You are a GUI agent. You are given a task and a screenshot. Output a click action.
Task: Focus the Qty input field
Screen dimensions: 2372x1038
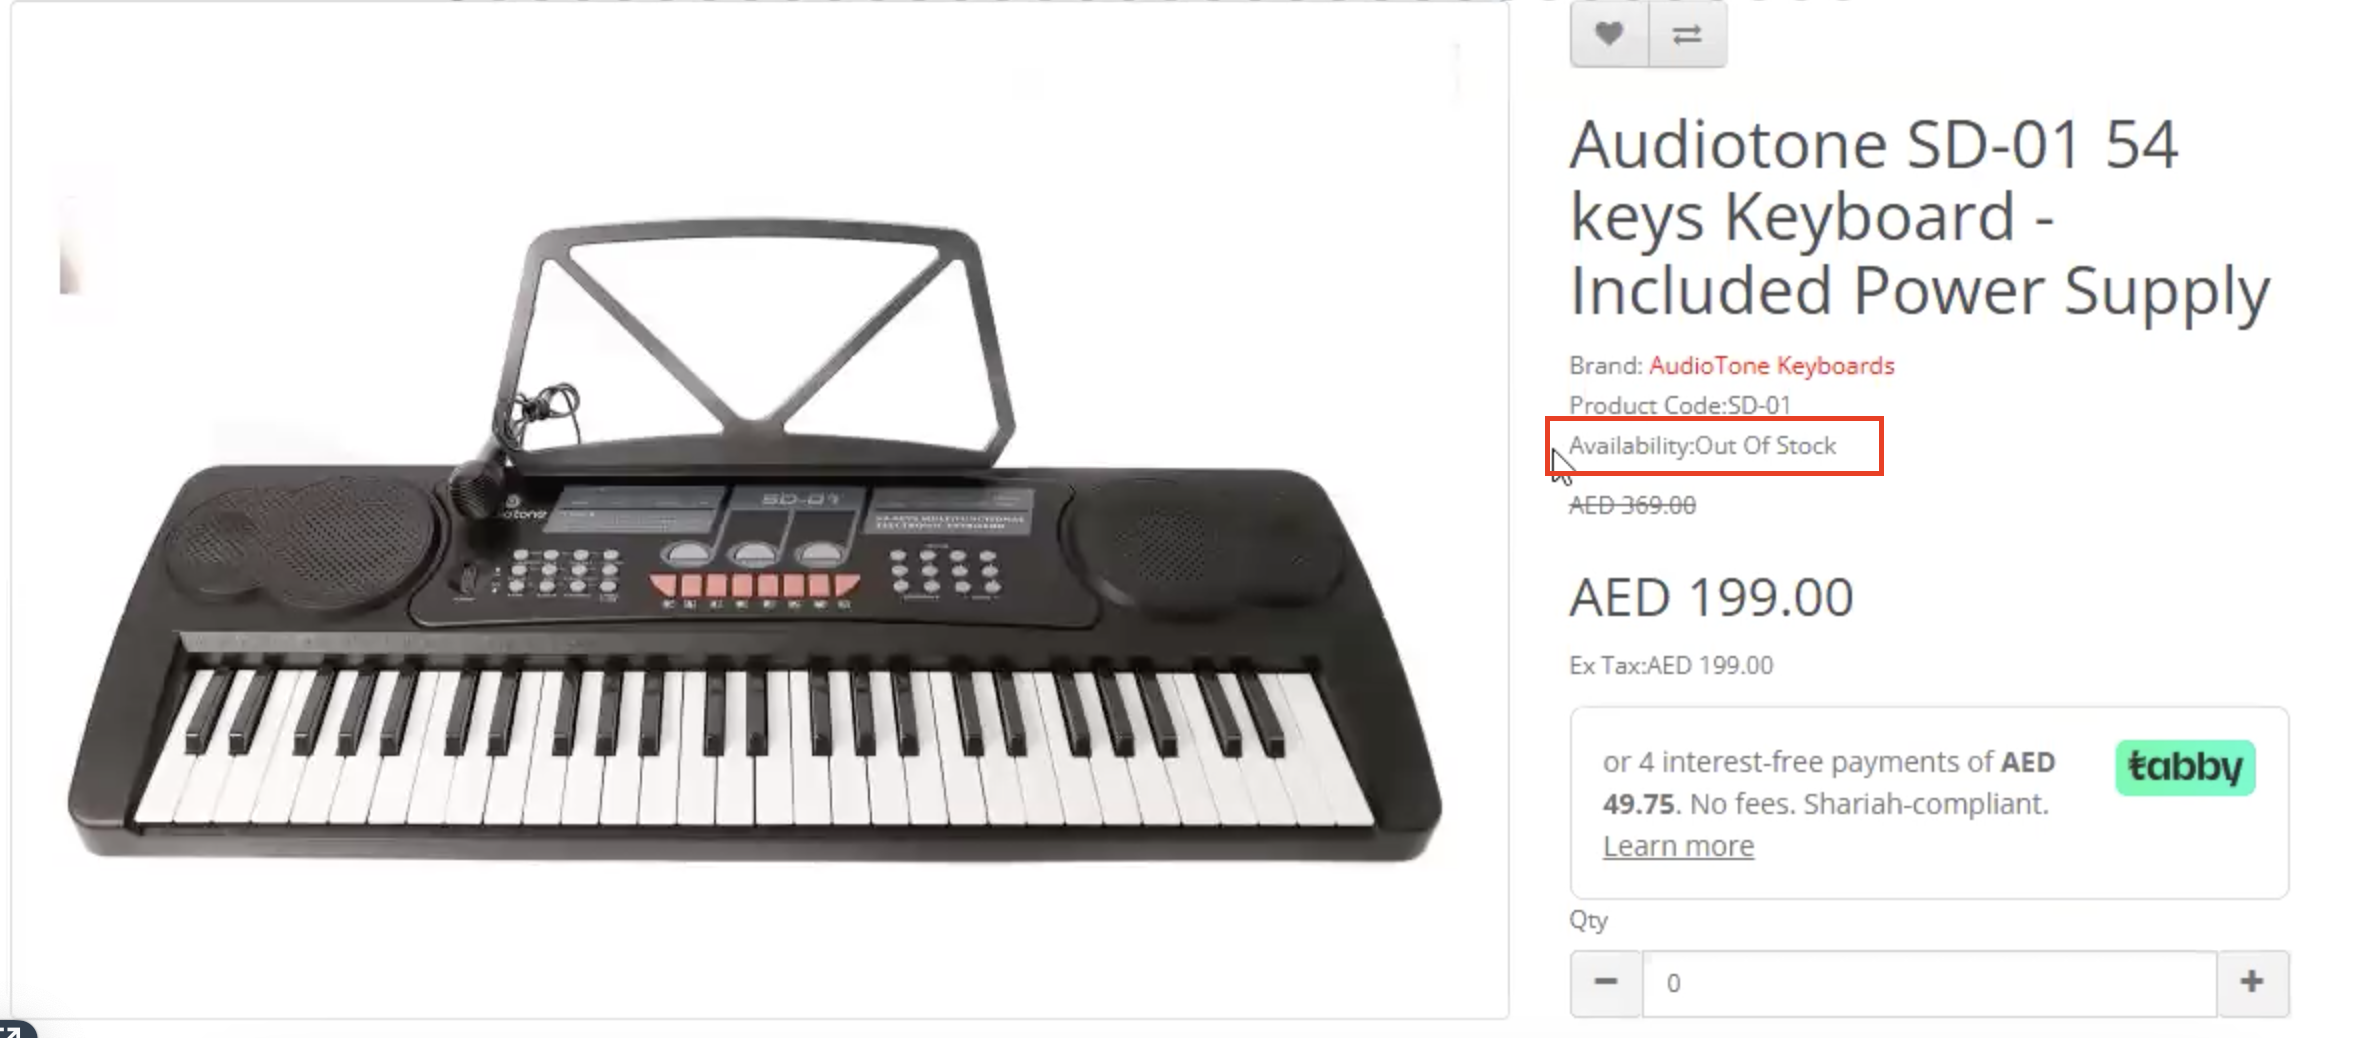1929,983
